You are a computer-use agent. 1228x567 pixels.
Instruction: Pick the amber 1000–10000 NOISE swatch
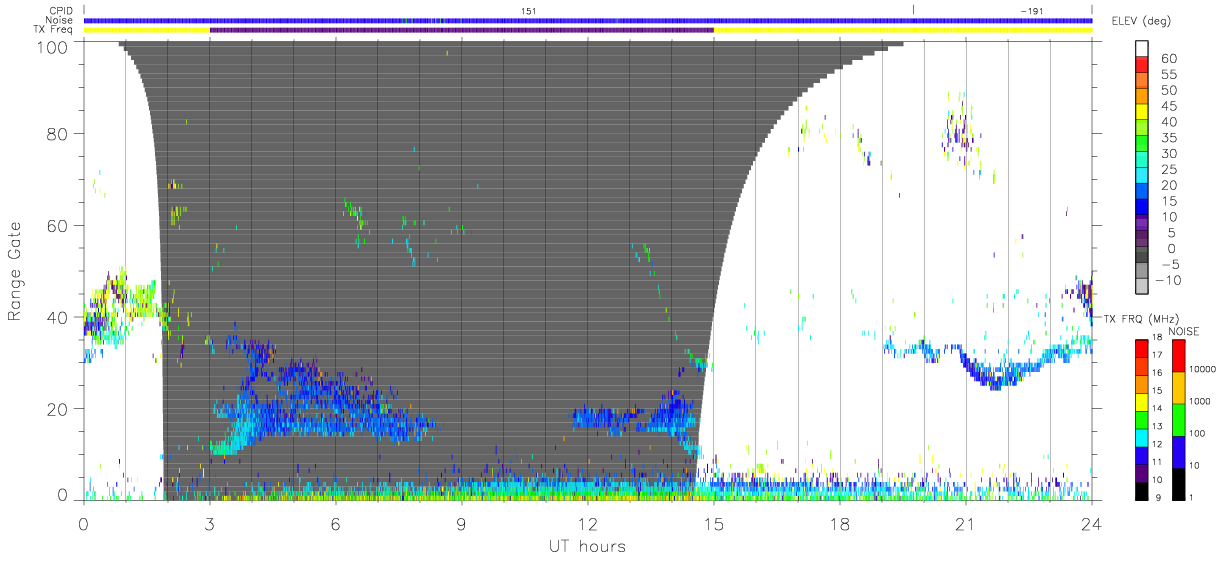click(x=1177, y=387)
